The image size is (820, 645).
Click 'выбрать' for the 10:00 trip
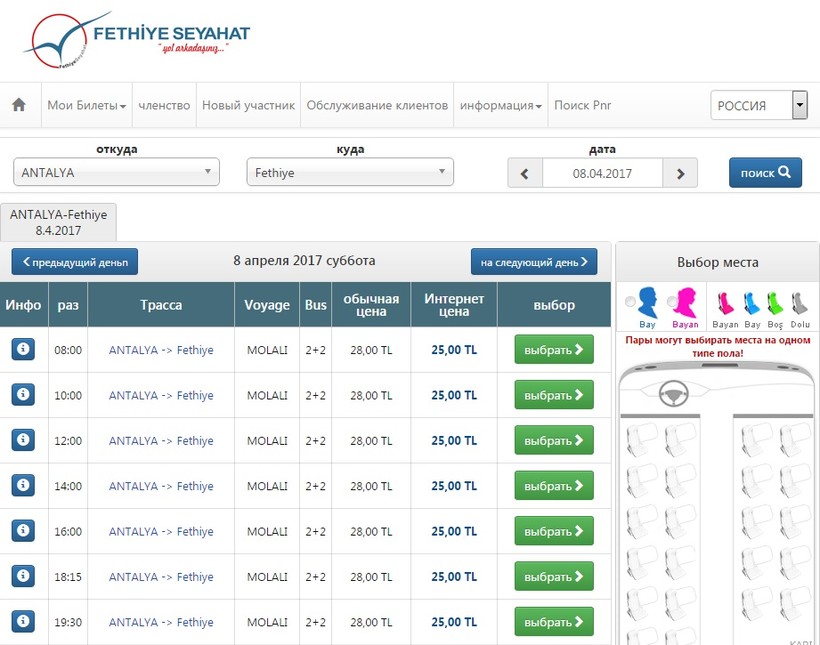[x=553, y=395]
